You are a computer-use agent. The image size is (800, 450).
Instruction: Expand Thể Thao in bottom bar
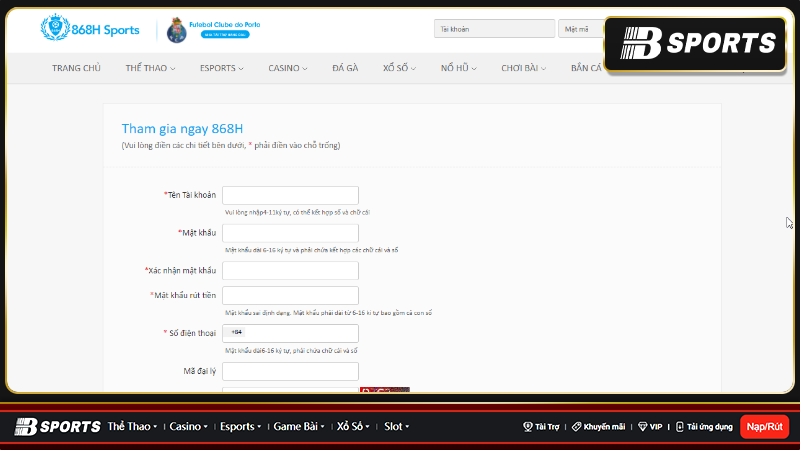(132, 427)
